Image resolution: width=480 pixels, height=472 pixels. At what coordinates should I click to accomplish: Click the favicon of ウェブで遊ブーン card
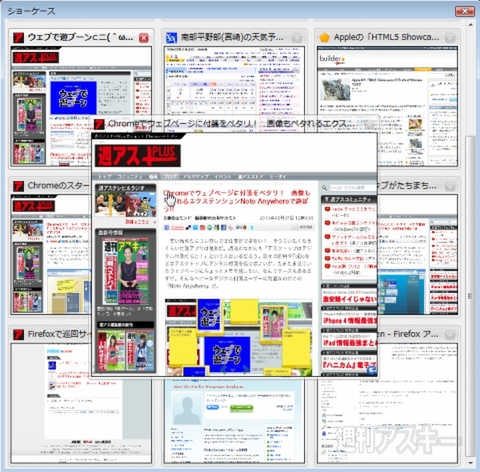point(18,37)
